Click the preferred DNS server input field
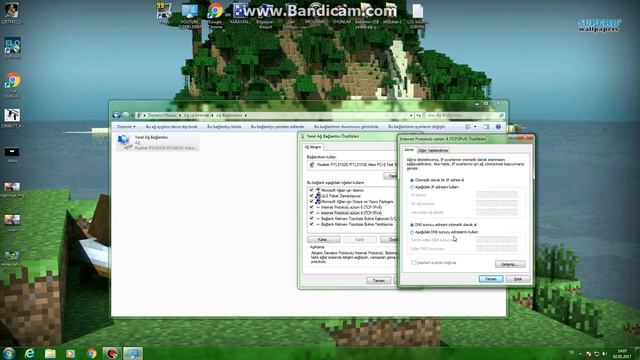The image size is (640, 360). [x=497, y=240]
